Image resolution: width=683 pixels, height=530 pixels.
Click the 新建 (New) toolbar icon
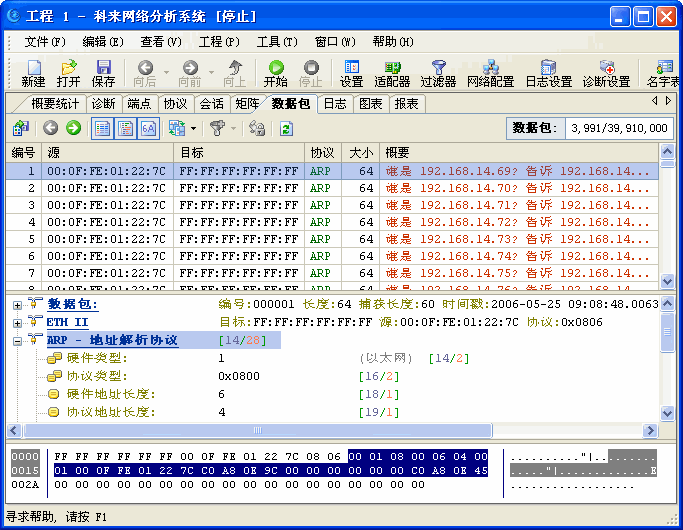34,73
